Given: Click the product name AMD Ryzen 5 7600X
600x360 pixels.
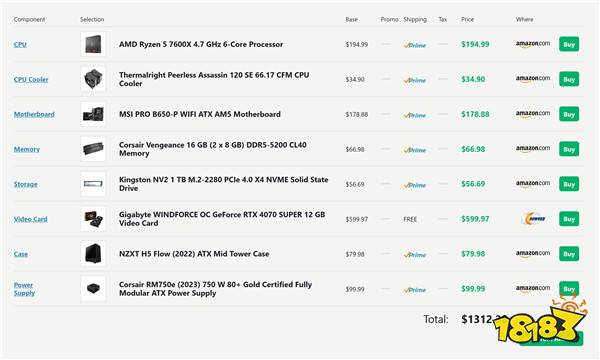Looking at the screenshot, I should coord(201,44).
